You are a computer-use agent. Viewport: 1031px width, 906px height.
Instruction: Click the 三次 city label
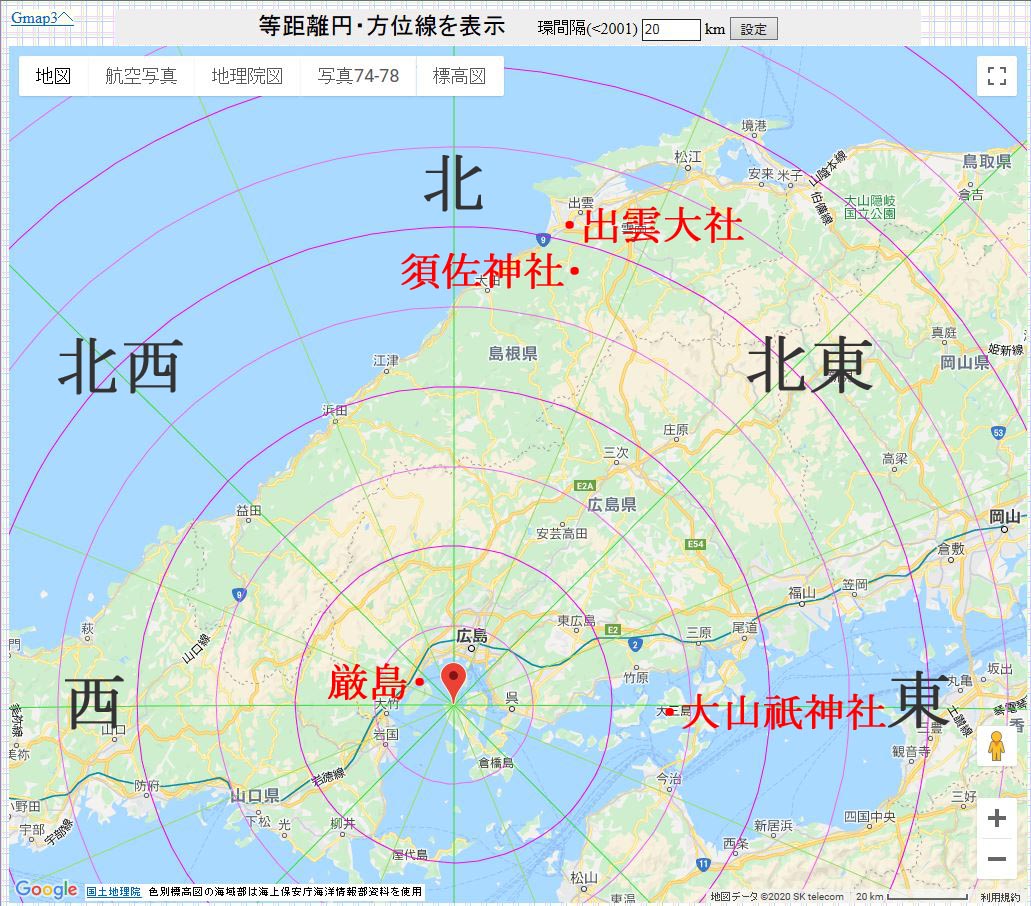[x=616, y=452]
